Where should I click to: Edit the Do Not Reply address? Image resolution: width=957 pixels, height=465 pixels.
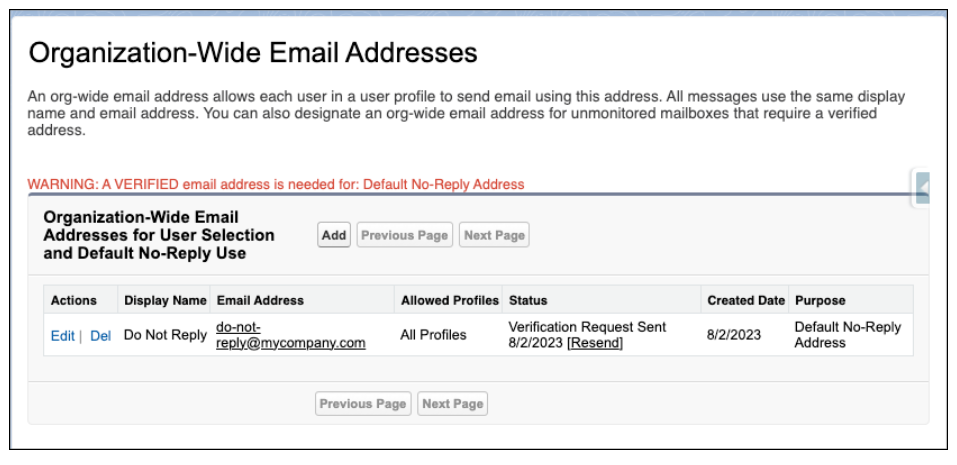coord(62,336)
